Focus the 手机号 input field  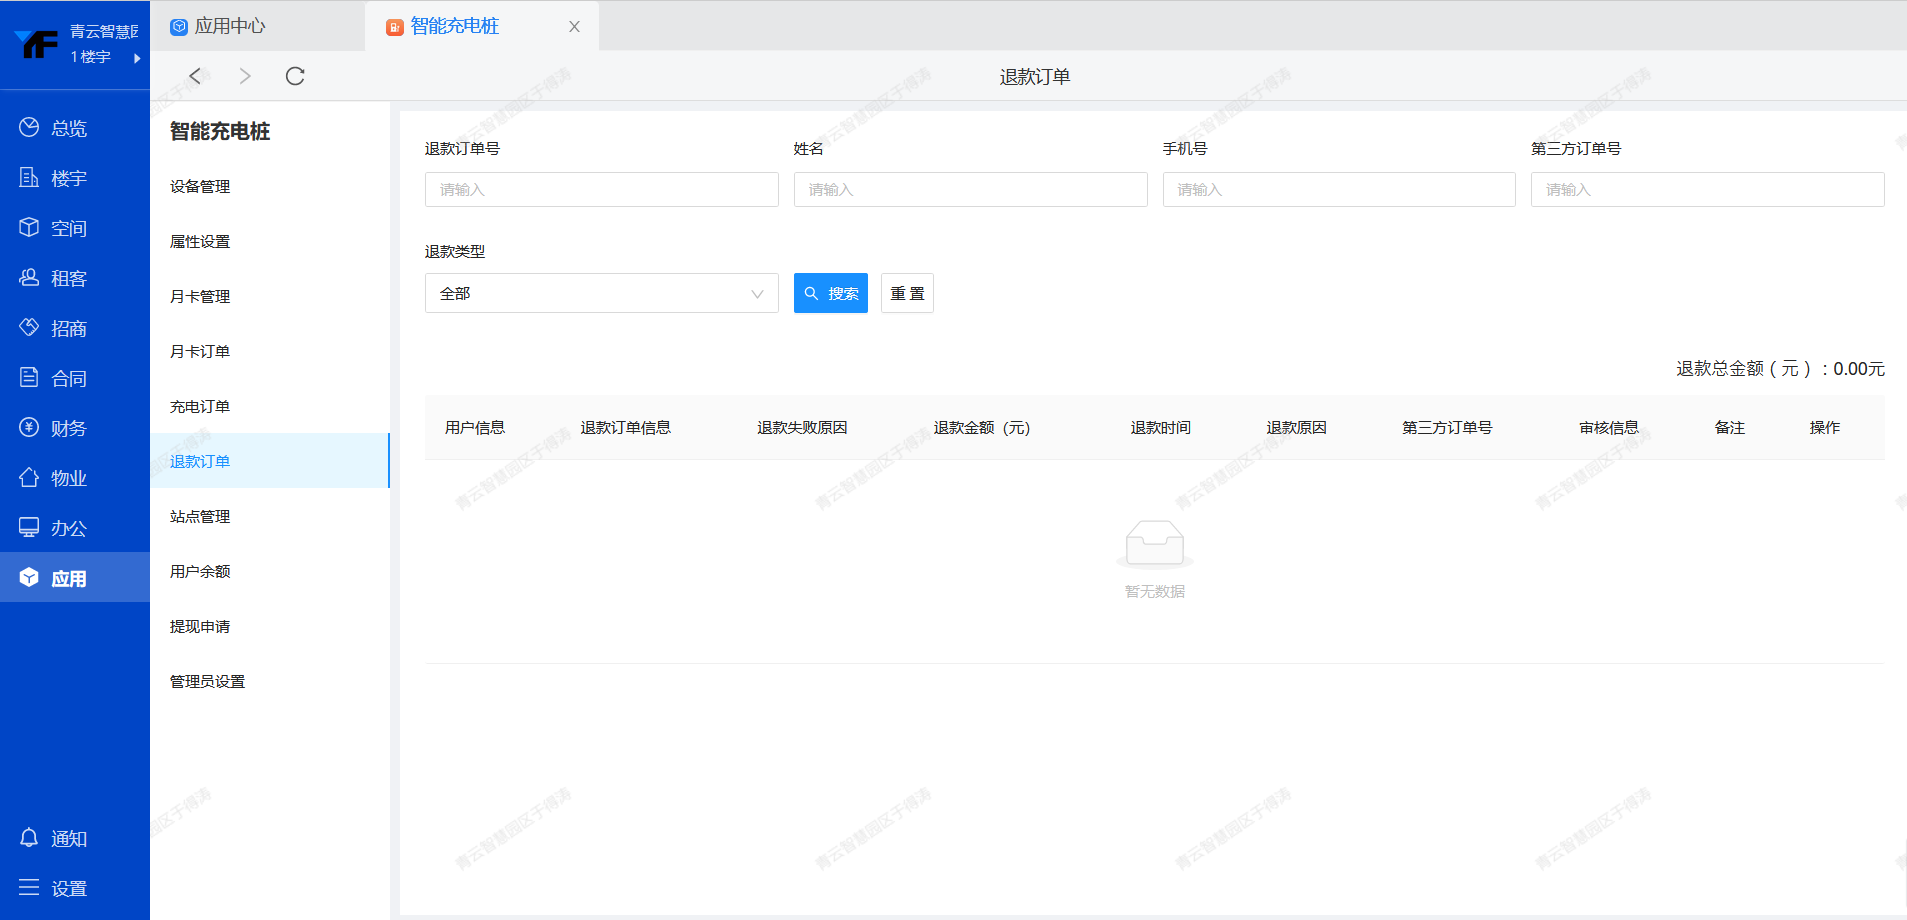click(1338, 189)
